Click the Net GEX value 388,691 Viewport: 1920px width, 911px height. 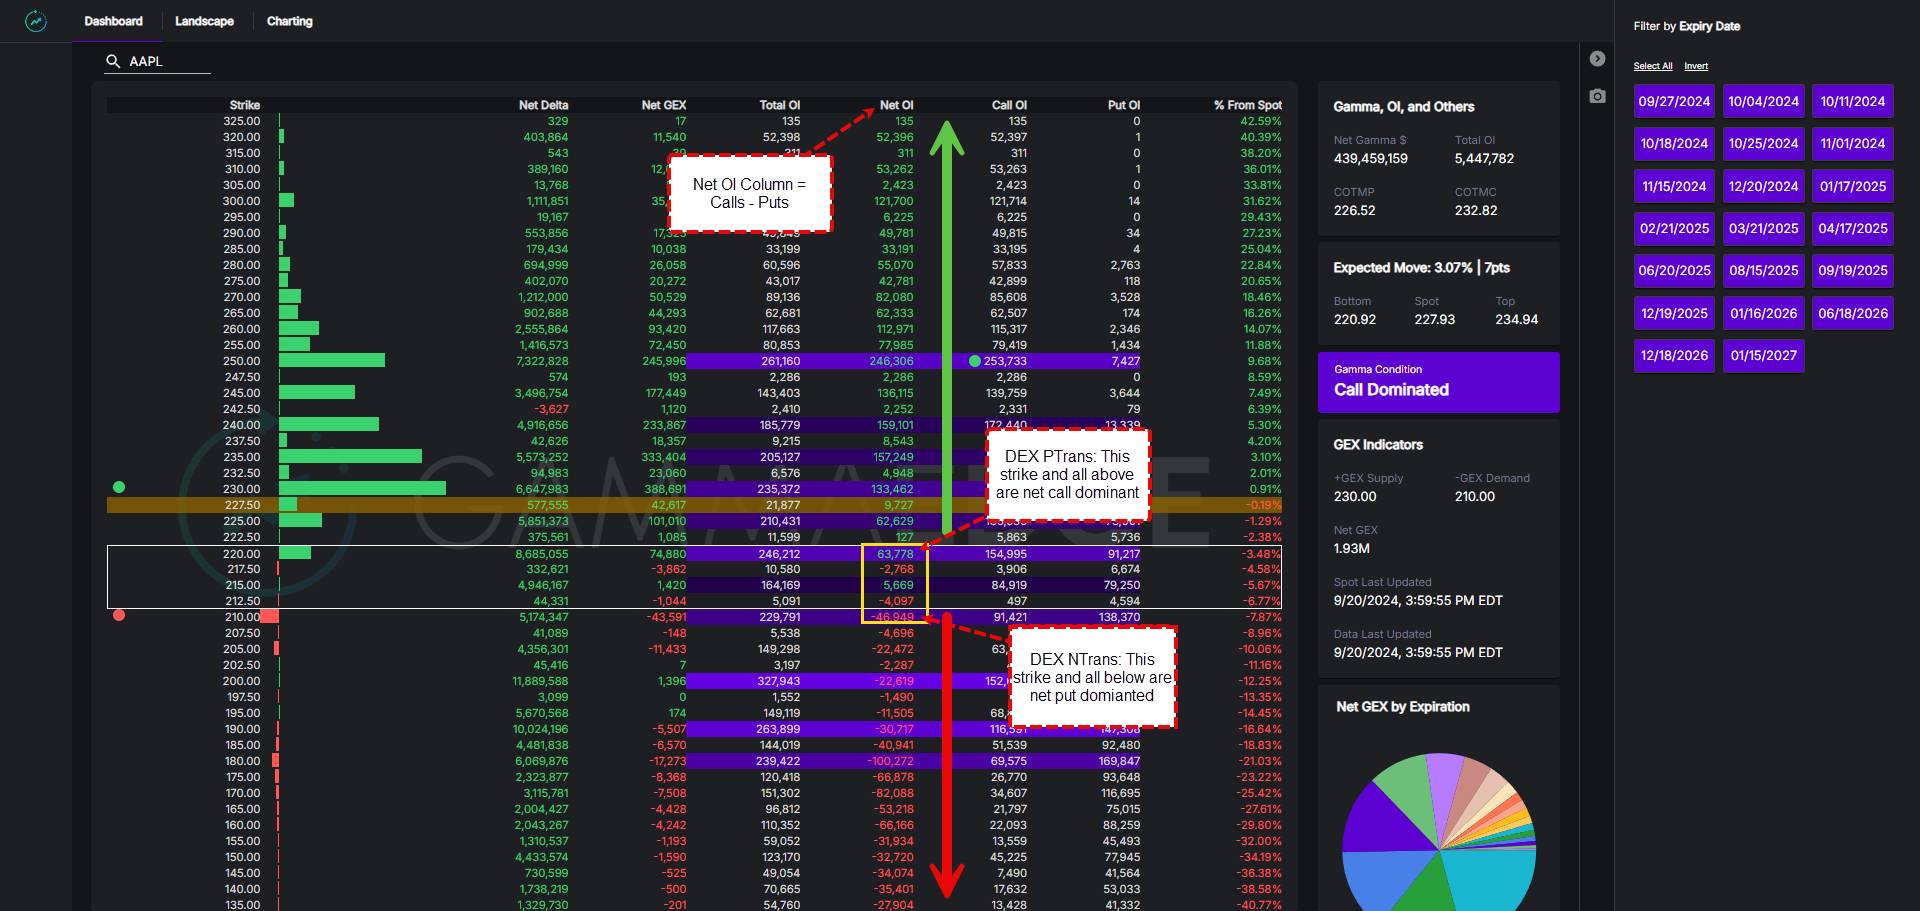[665, 489]
